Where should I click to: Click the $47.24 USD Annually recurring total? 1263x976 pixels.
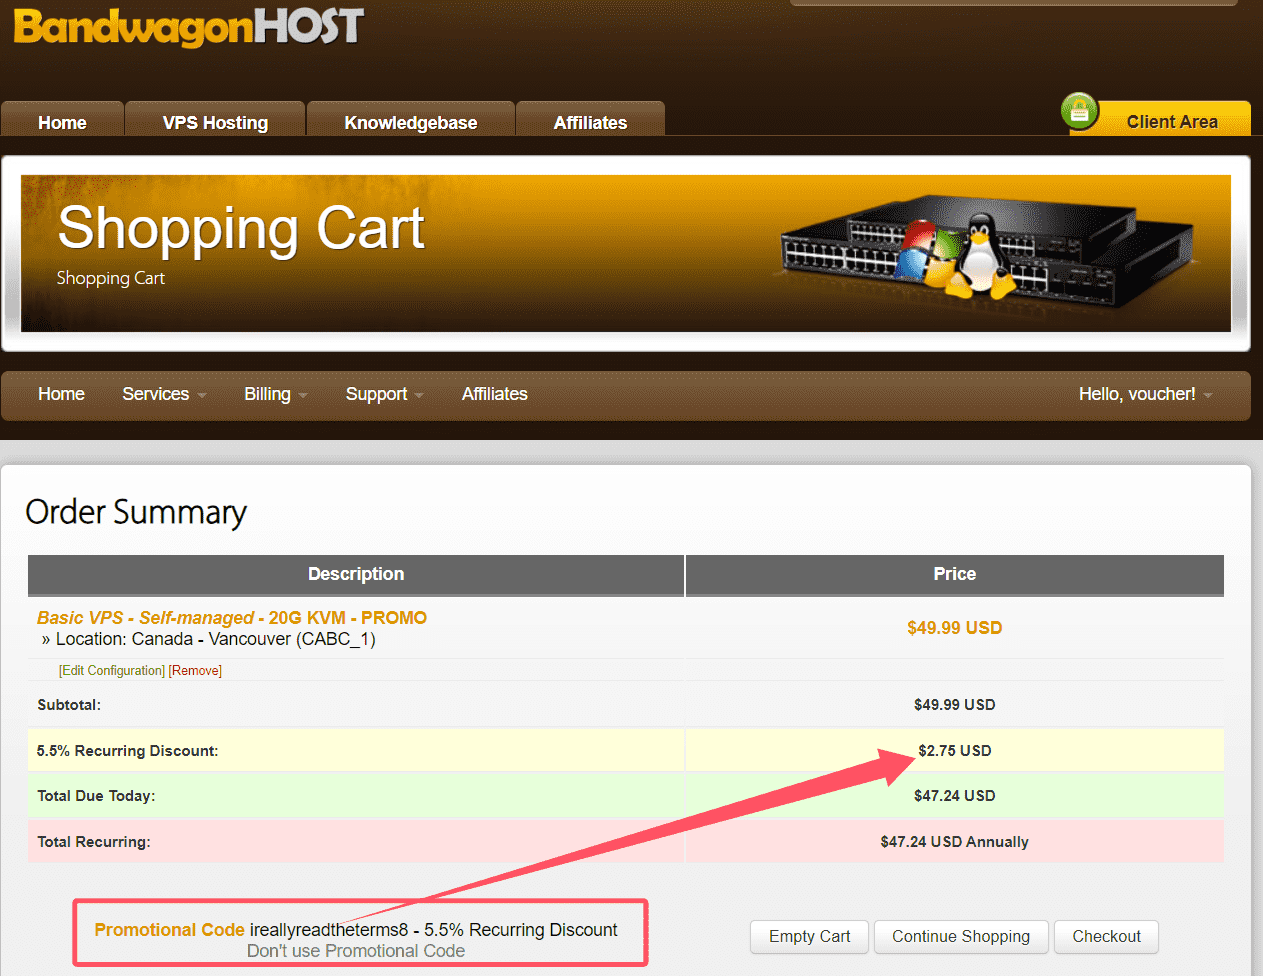tap(954, 842)
